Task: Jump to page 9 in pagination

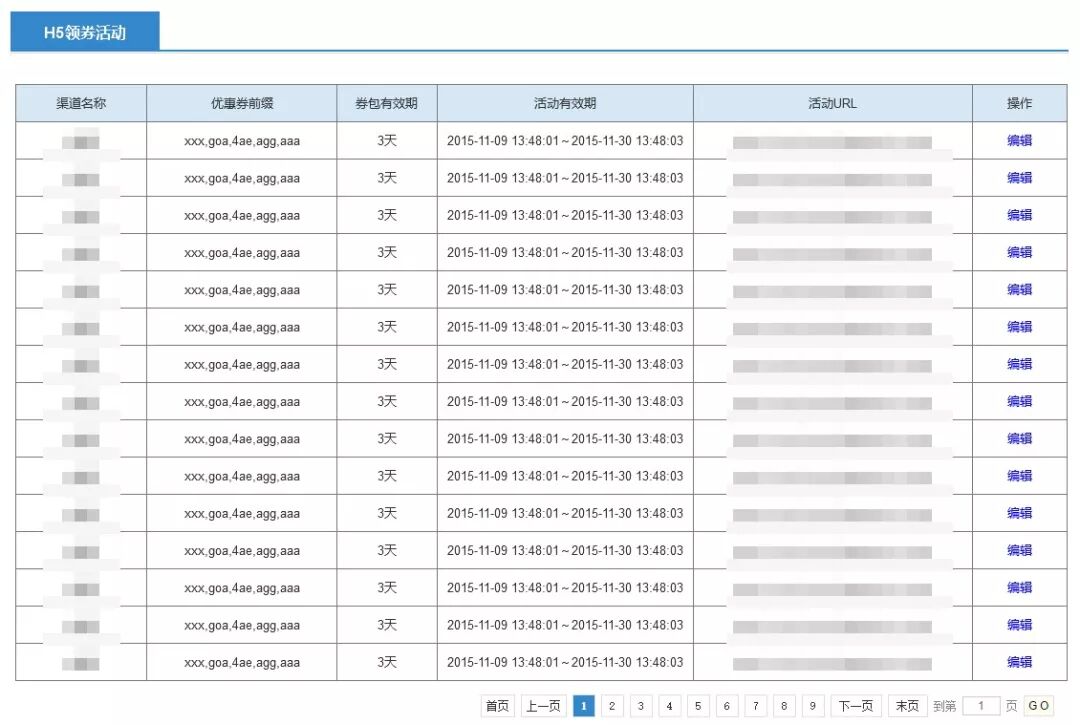Action: coord(813,706)
